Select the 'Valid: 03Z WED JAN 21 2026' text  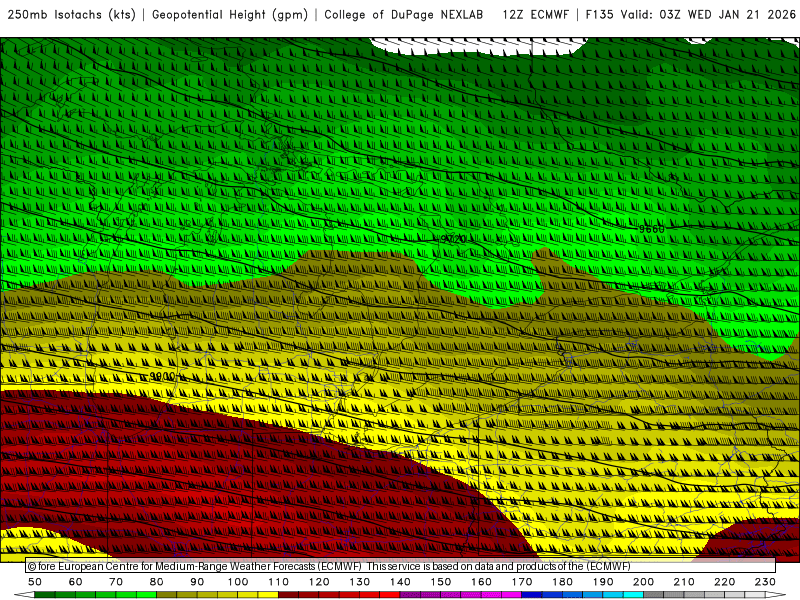click(708, 15)
